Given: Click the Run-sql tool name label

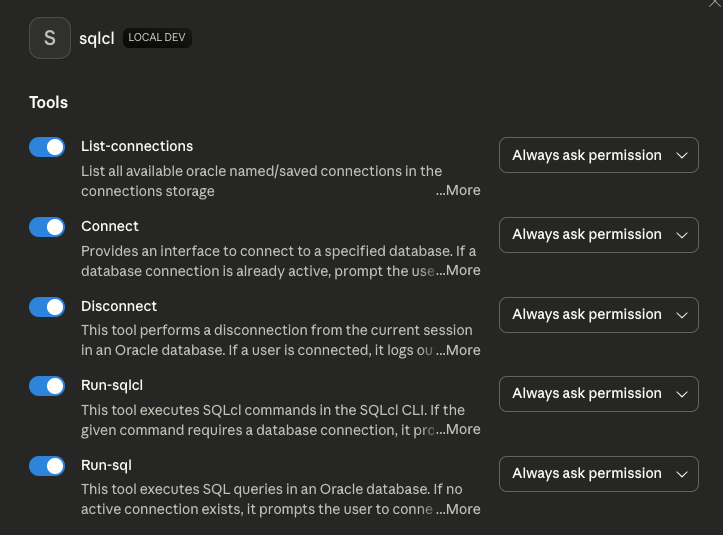Looking at the screenshot, I should click(x=106, y=465).
